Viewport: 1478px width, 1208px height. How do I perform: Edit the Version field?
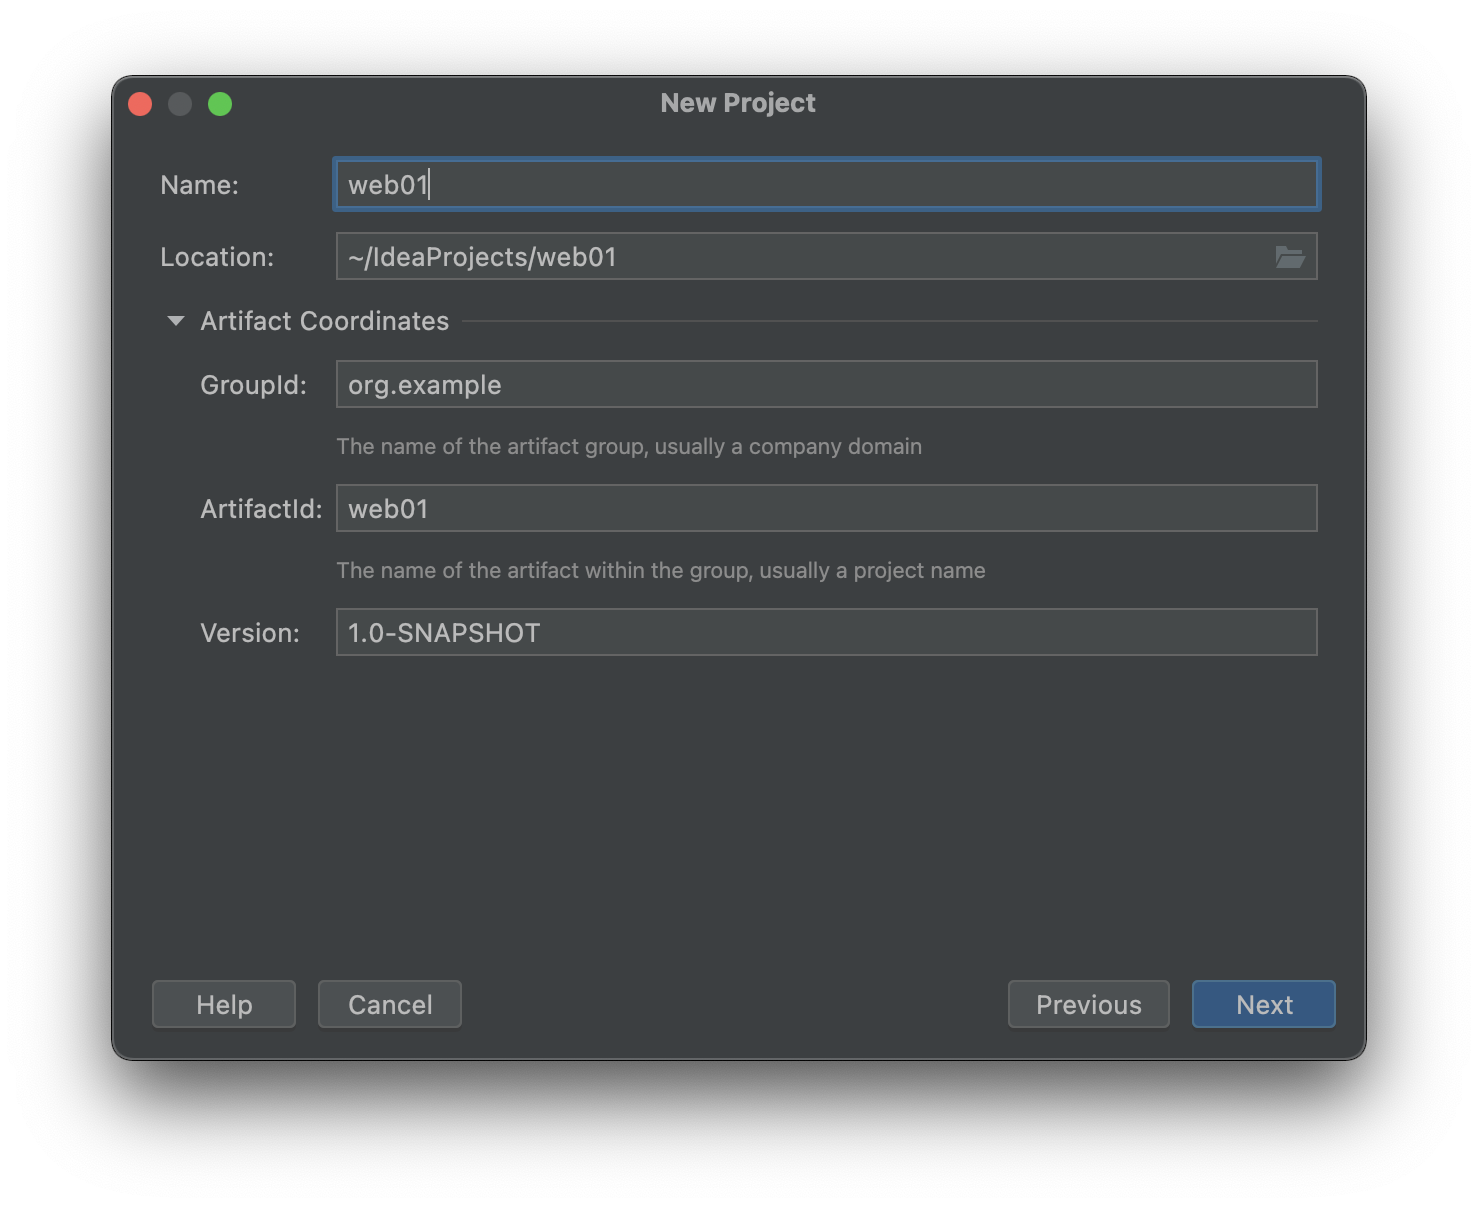click(826, 633)
